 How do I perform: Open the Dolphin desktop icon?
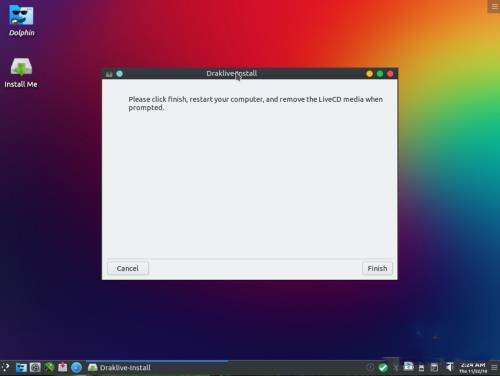(21, 20)
